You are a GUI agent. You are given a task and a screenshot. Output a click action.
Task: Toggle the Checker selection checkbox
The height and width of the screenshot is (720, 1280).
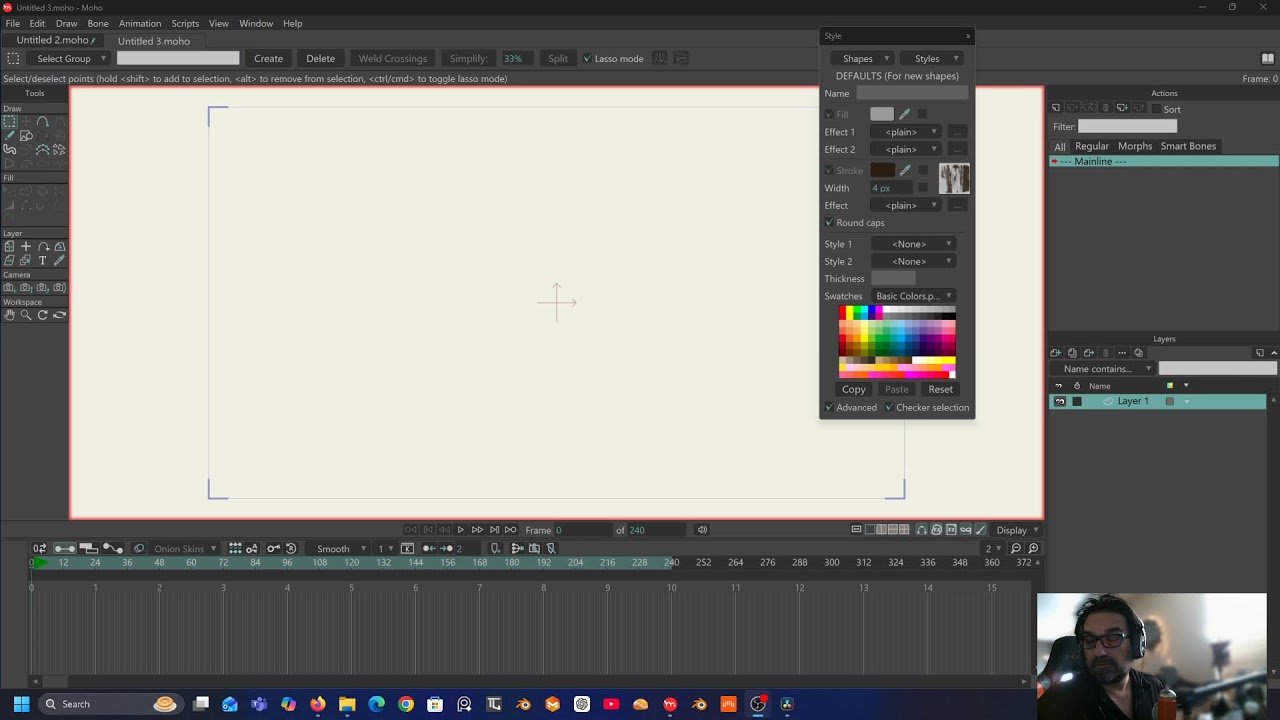(889, 407)
